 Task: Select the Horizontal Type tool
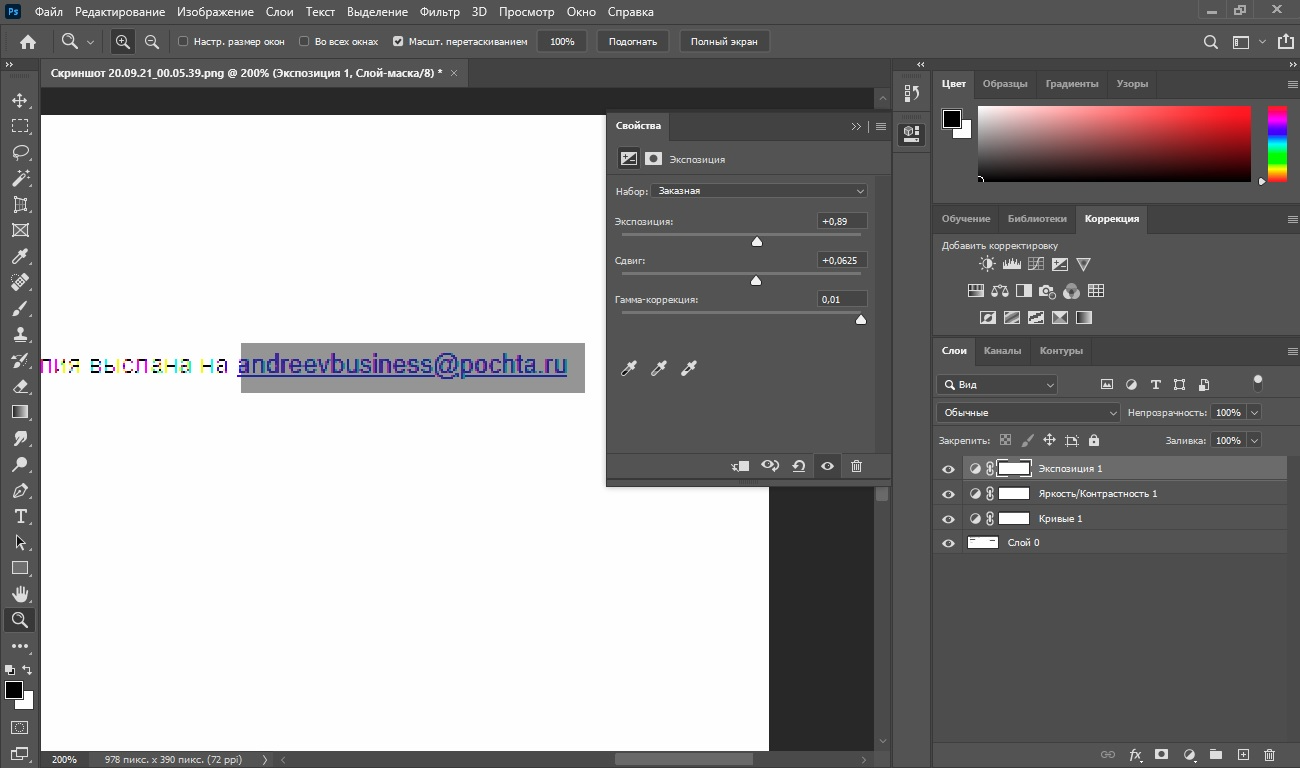19,516
